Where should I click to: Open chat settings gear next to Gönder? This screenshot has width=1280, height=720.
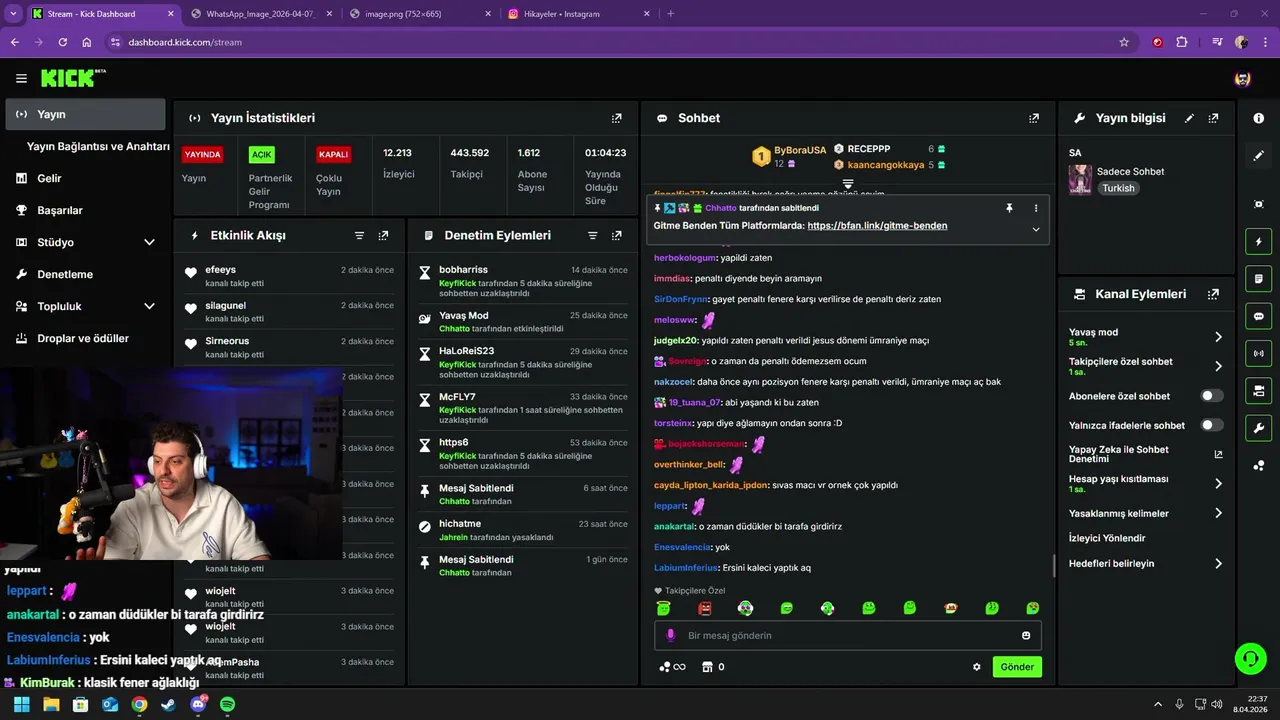tap(977, 667)
